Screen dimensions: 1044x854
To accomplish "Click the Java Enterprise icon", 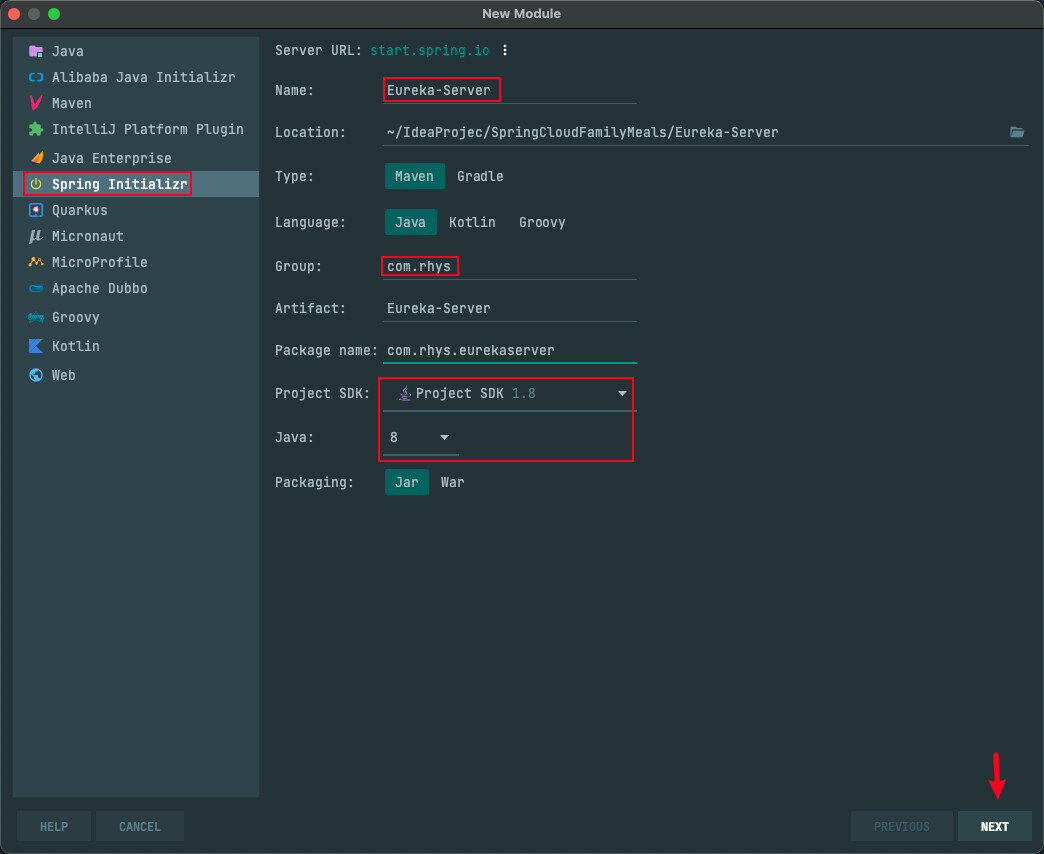I will pos(36,158).
